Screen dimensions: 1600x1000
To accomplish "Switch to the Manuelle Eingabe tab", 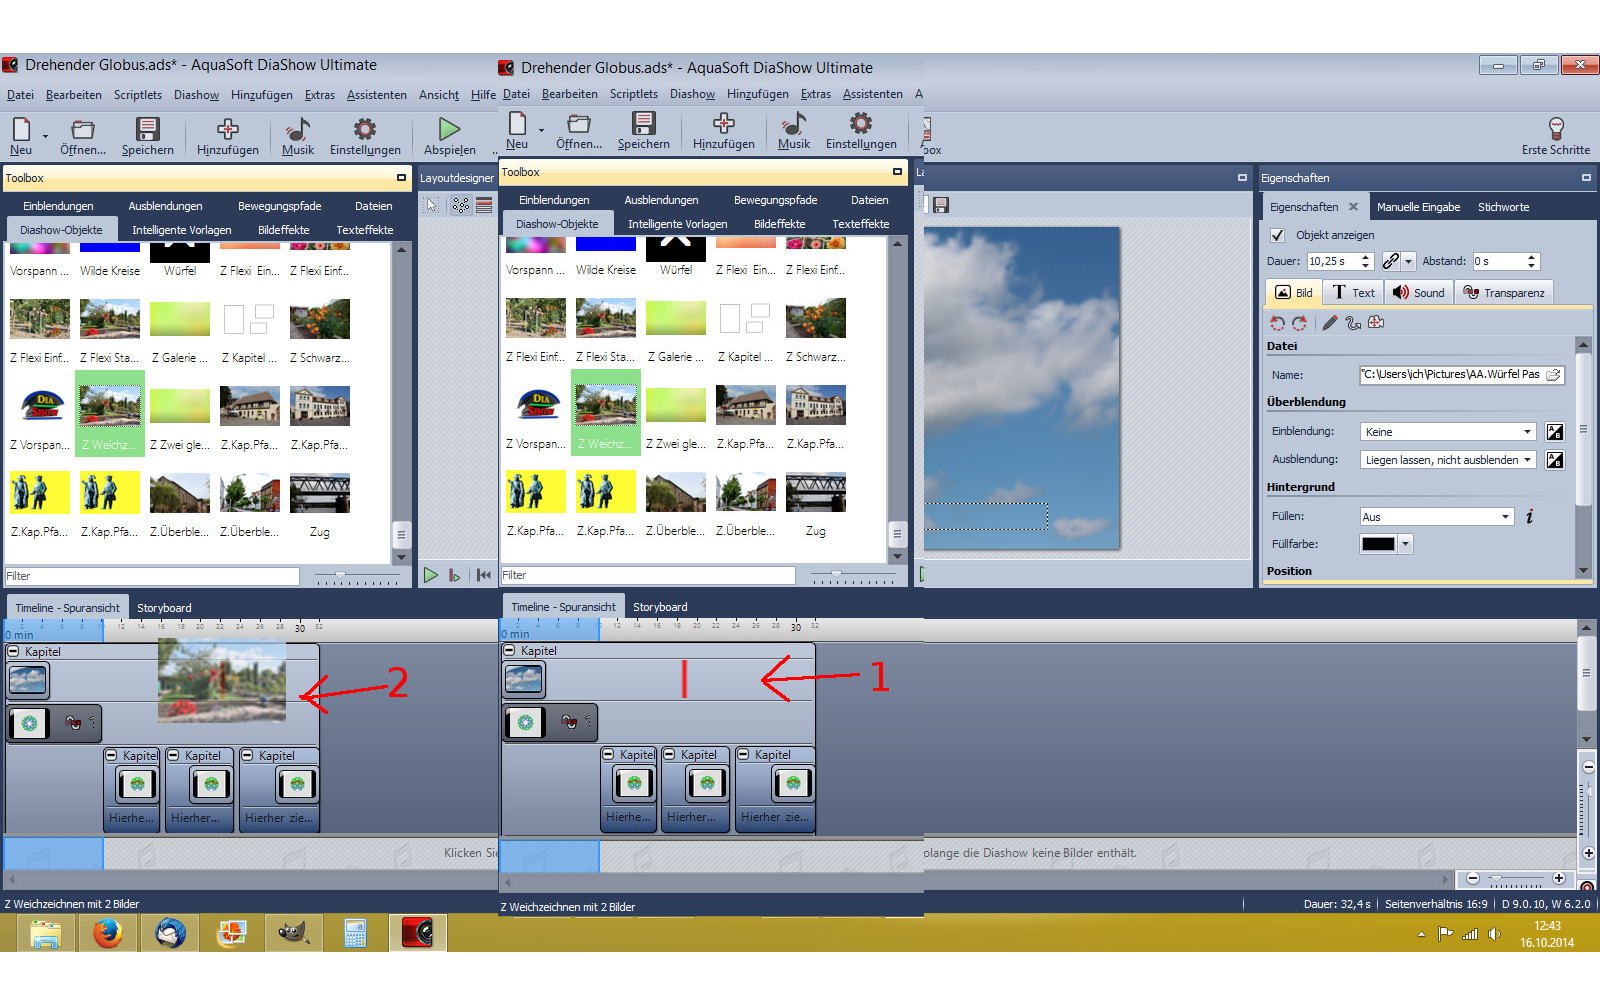I will point(1418,207).
